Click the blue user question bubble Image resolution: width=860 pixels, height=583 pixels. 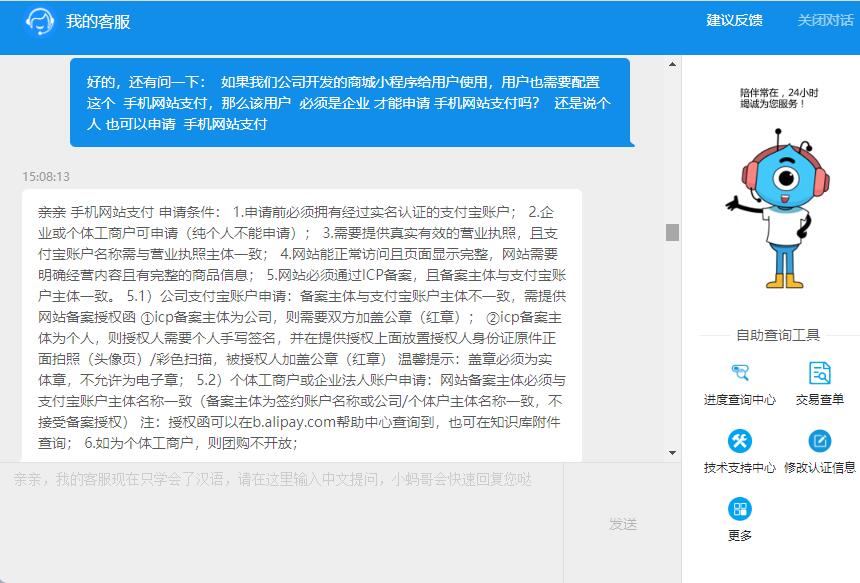click(x=352, y=103)
